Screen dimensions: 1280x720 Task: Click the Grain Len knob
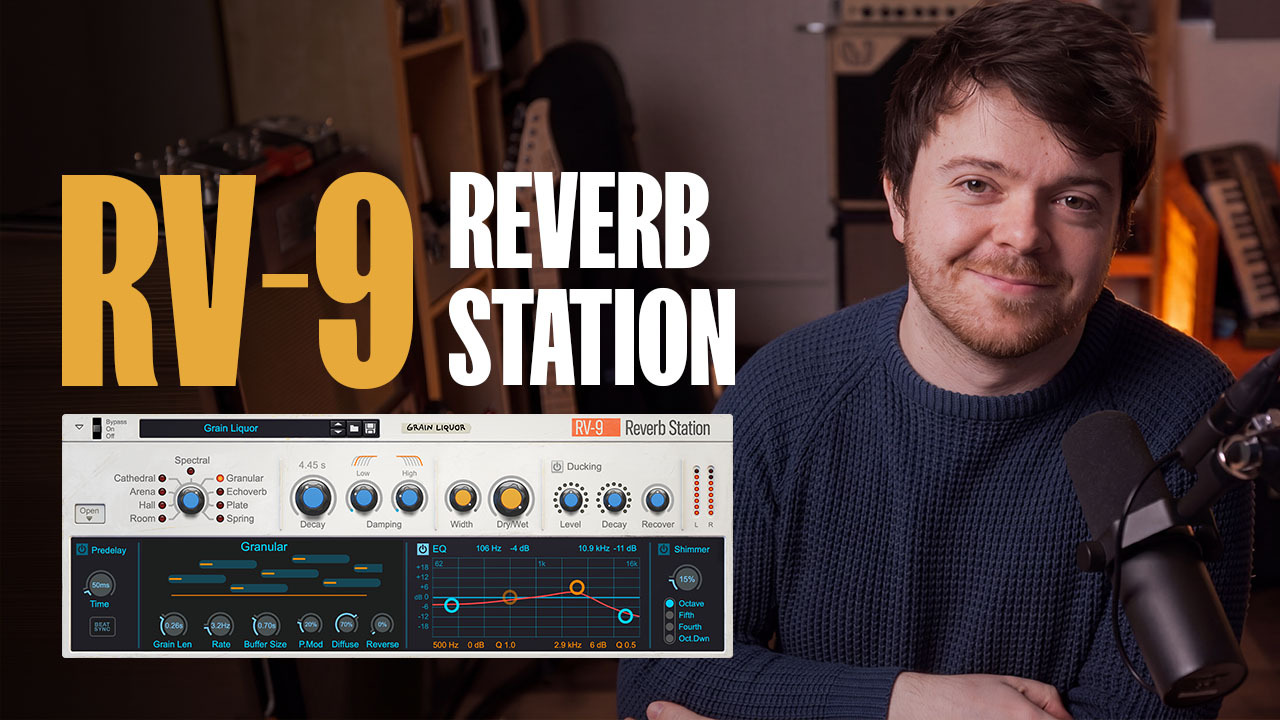pos(173,625)
